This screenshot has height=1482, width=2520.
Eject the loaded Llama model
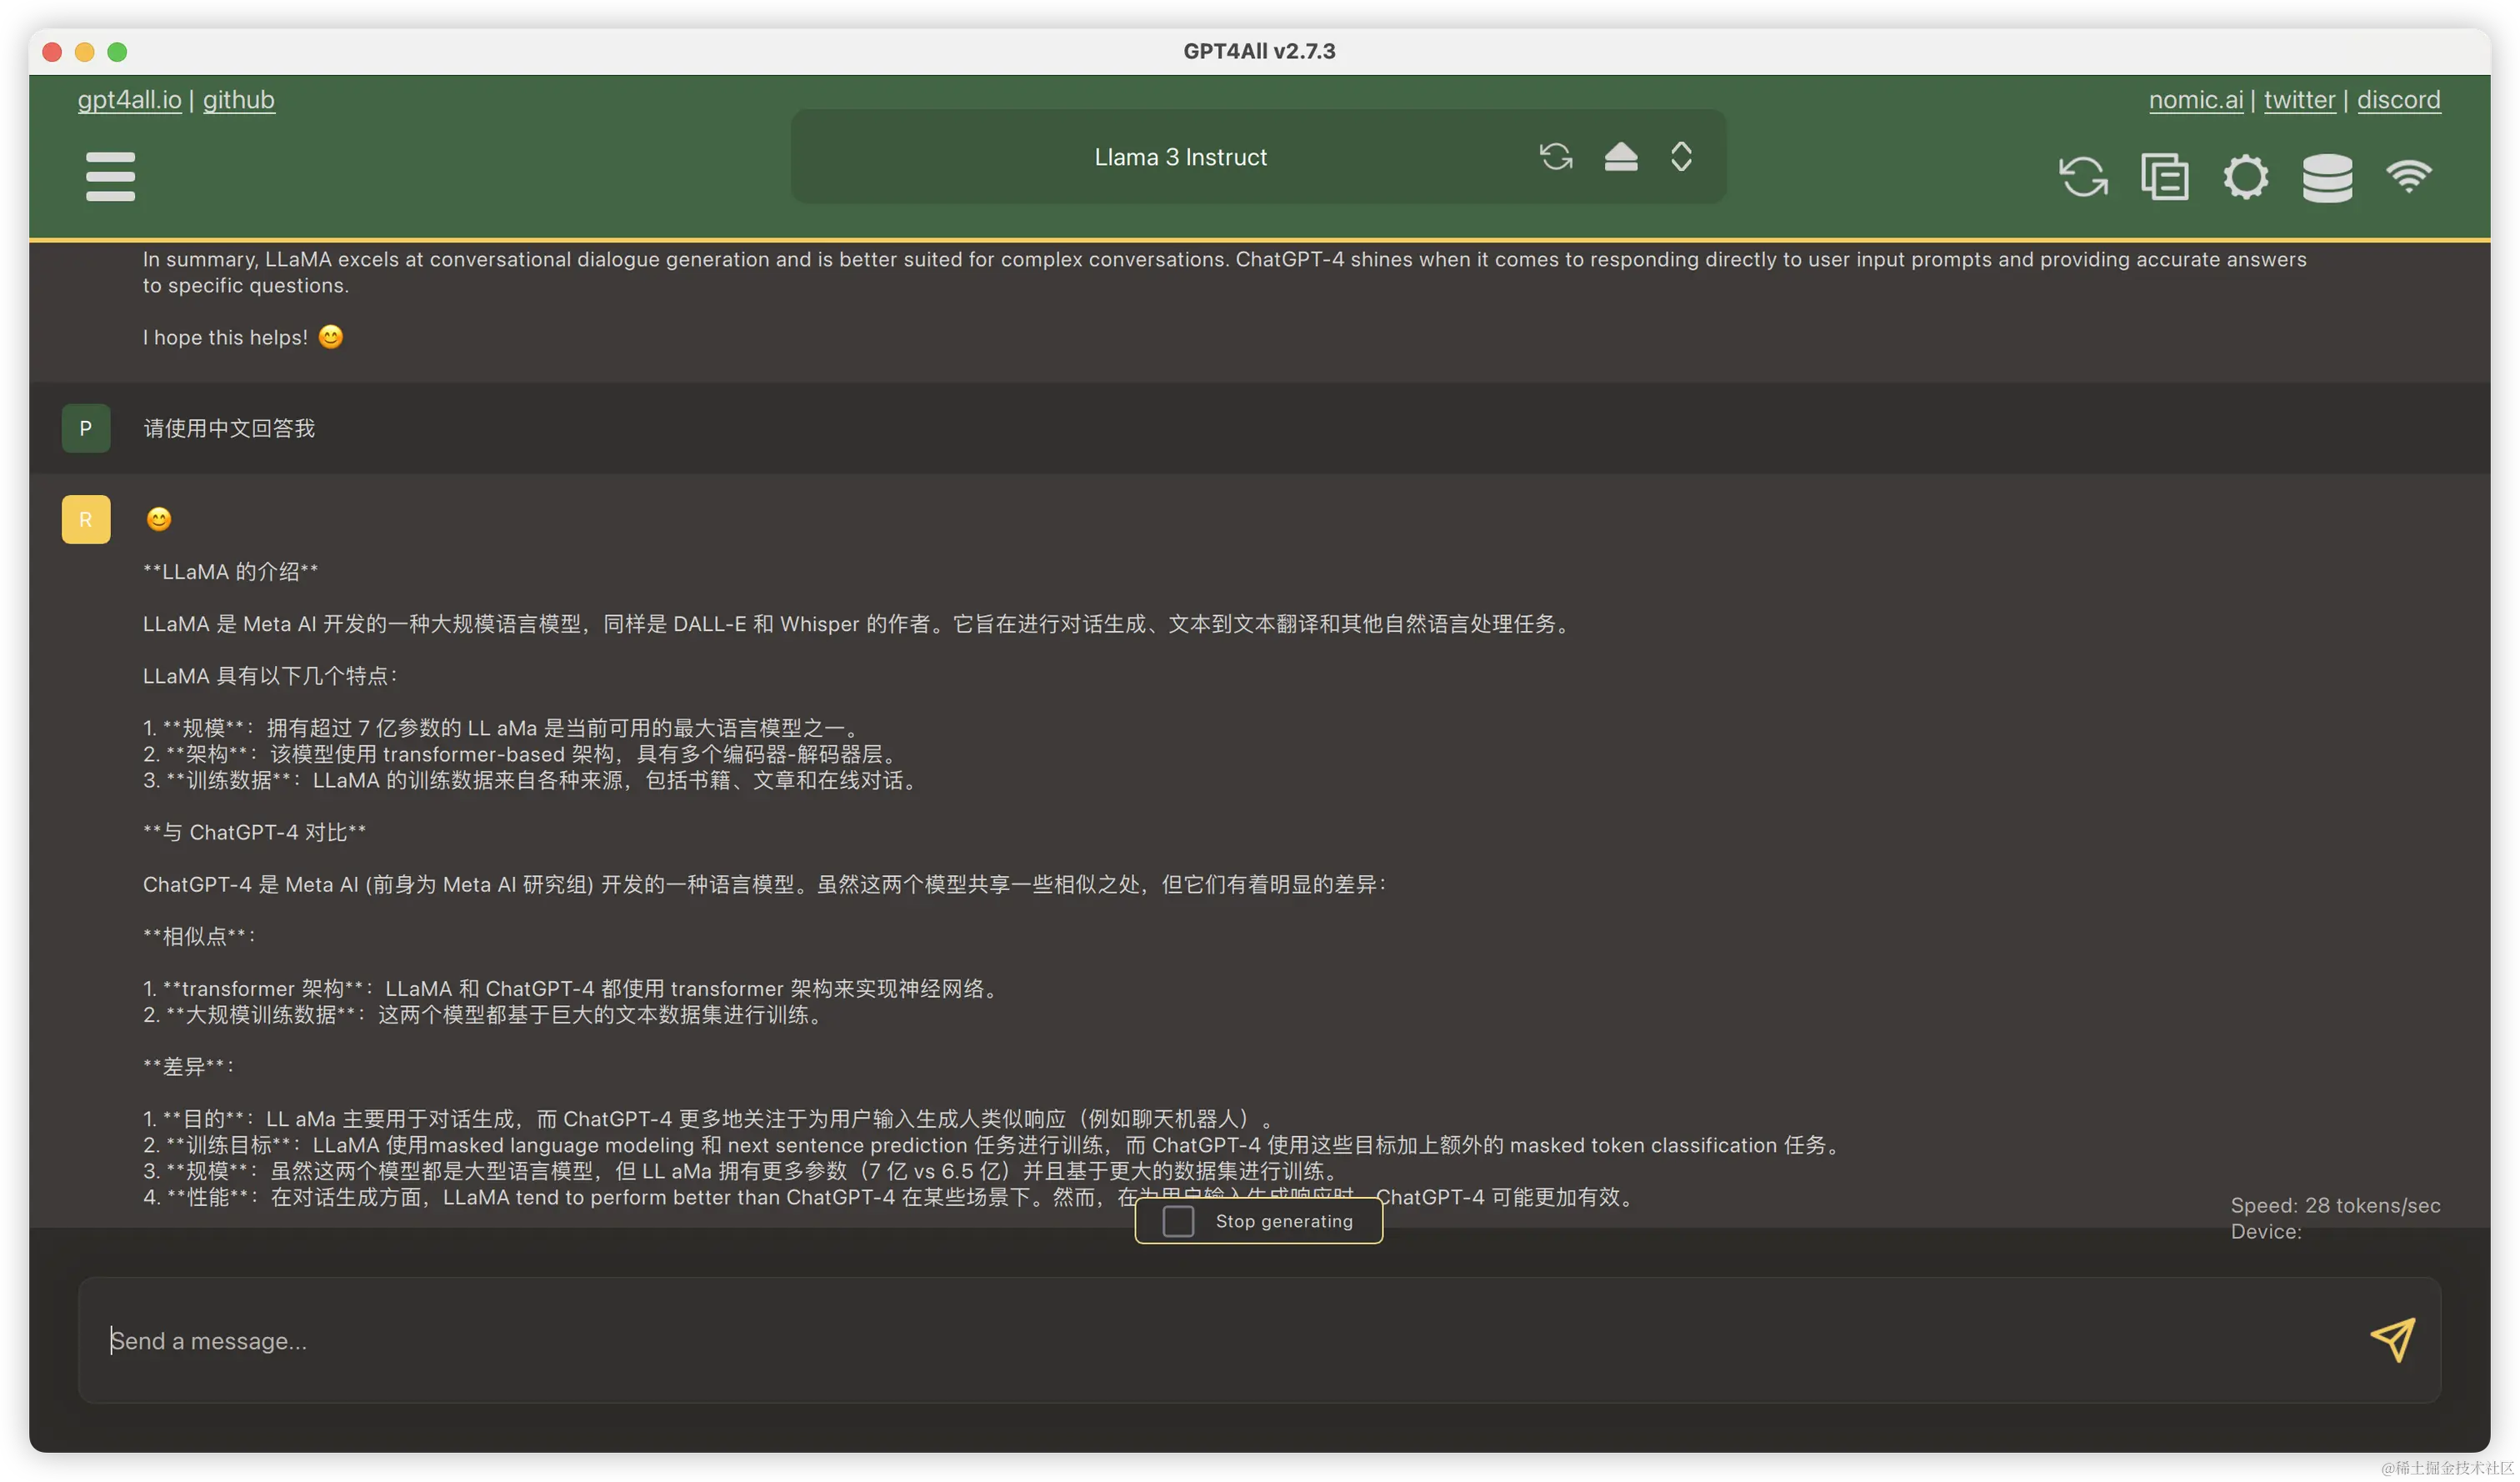1620,157
